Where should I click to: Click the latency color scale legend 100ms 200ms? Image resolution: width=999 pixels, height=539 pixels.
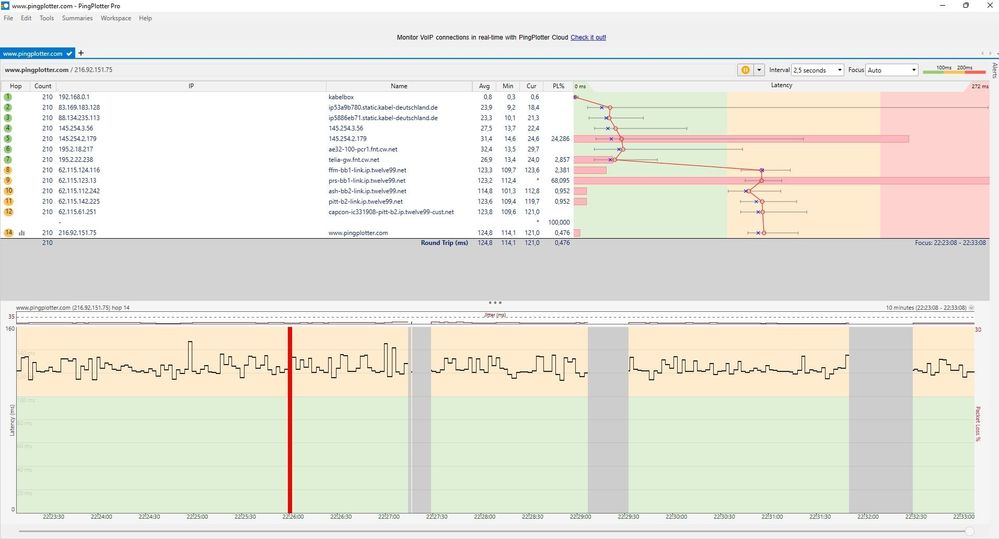coord(954,69)
